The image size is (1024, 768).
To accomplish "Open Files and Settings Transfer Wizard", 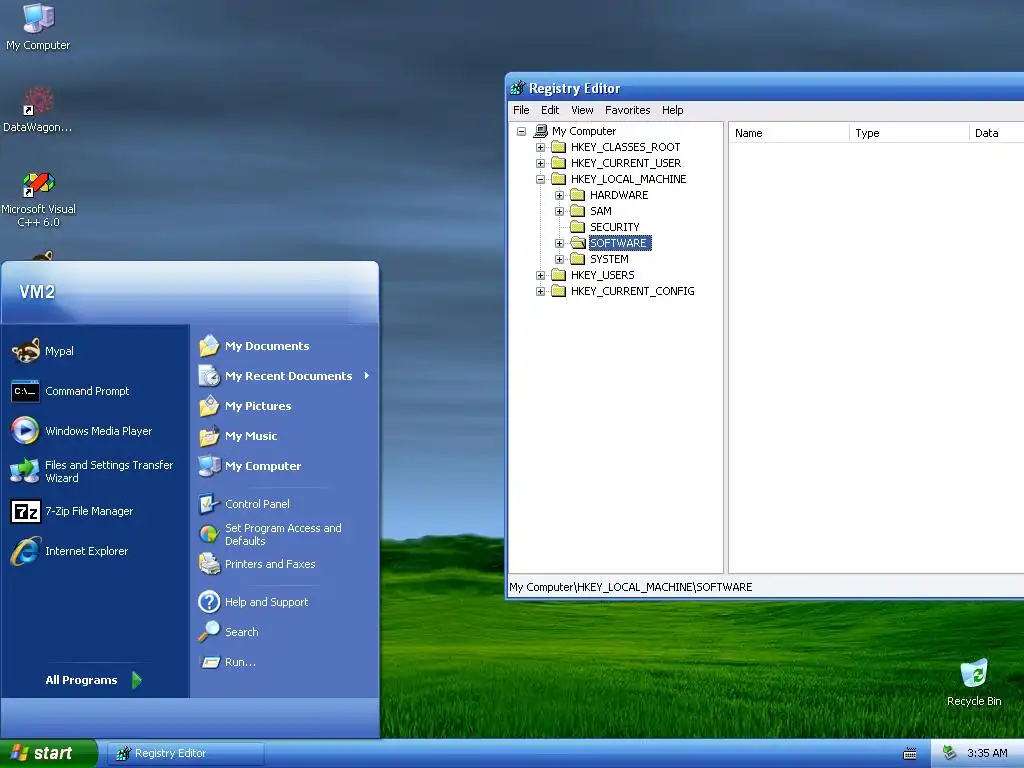I will click(x=92, y=471).
